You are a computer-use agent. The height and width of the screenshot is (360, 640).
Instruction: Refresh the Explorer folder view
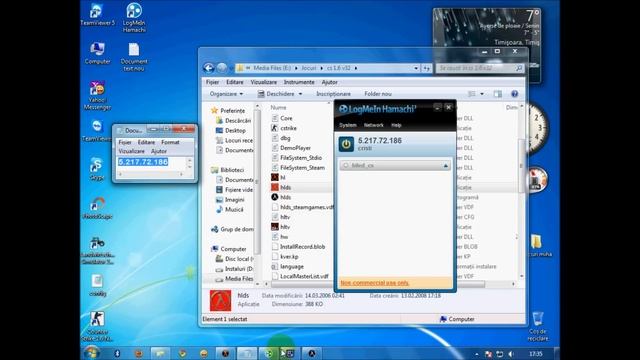tap(427, 68)
